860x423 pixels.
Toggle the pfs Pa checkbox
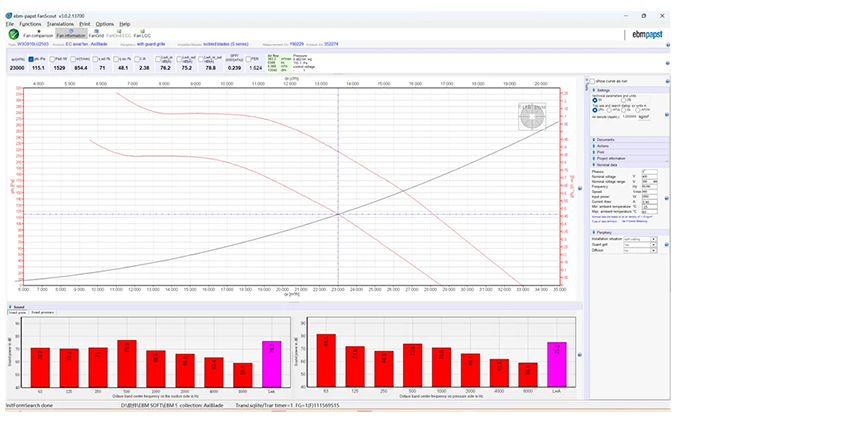(x=31, y=59)
